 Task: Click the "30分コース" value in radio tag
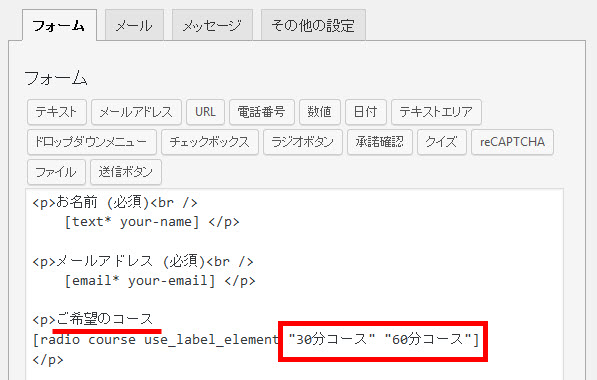[x=332, y=339]
